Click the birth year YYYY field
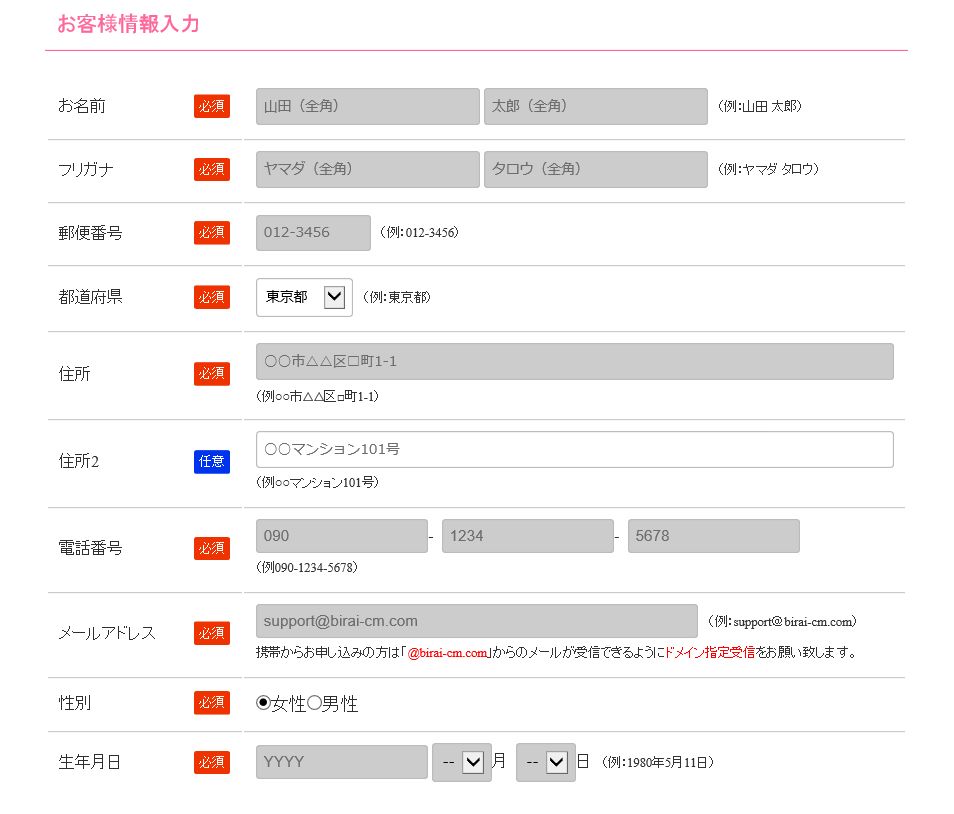This screenshot has height=814, width=954. [x=342, y=762]
